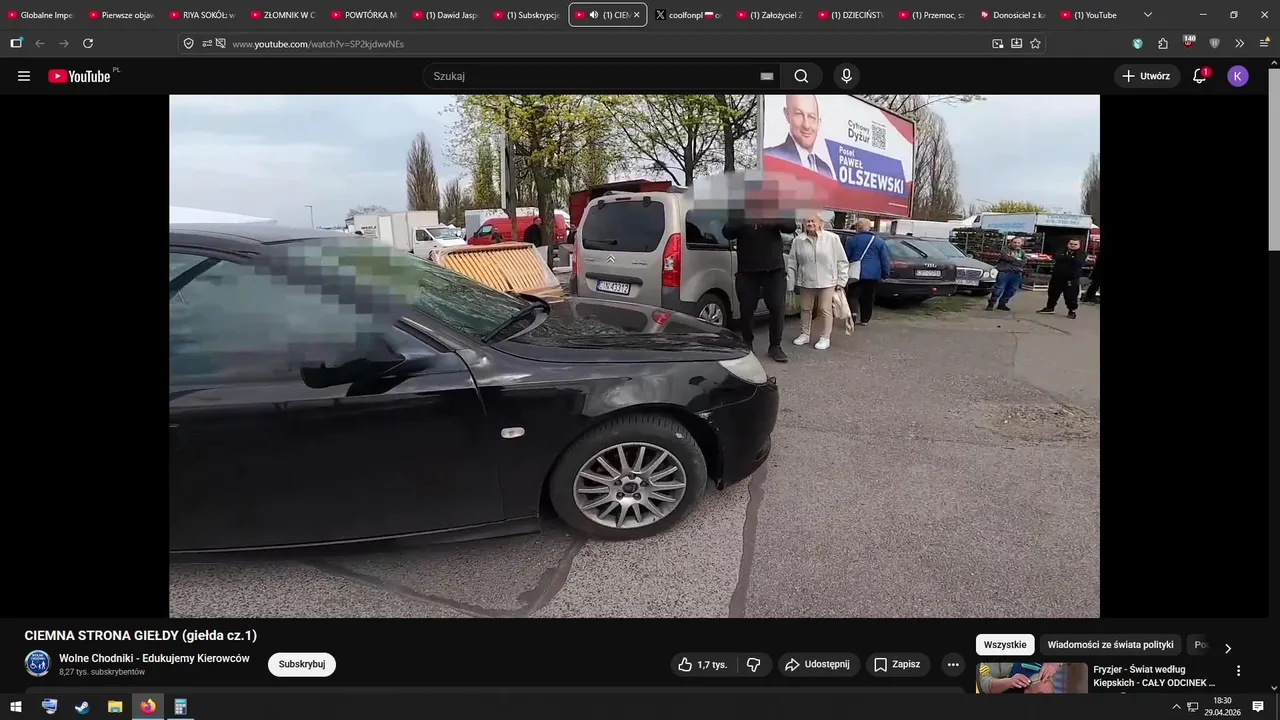Open the calculator app in taskbar
This screenshot has width=1280, height=720.
181,707
